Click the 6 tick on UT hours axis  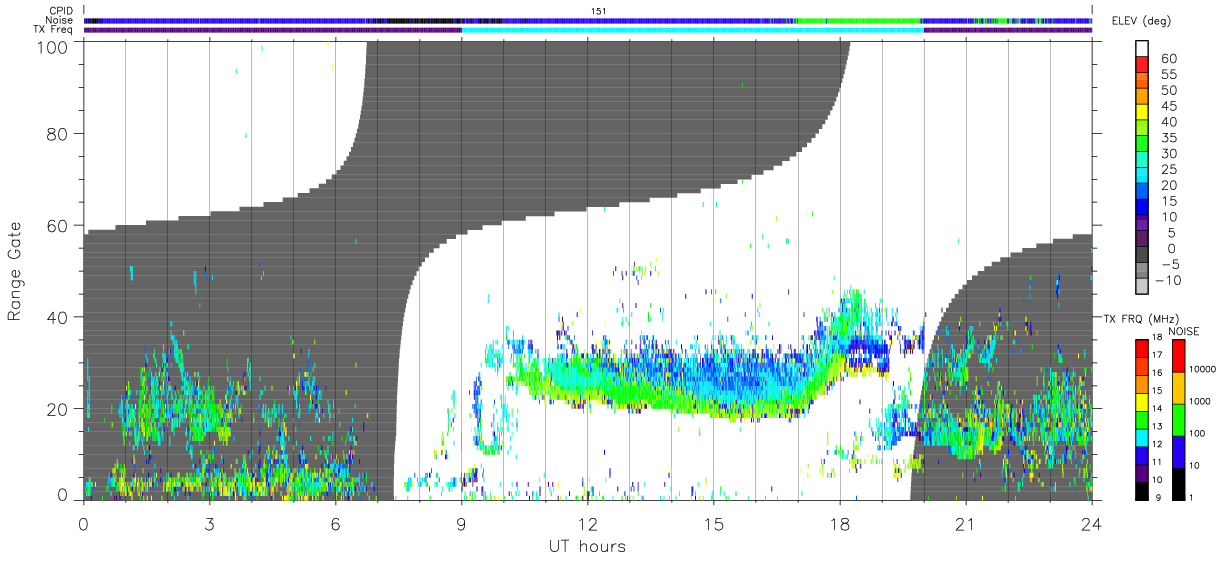335,523
